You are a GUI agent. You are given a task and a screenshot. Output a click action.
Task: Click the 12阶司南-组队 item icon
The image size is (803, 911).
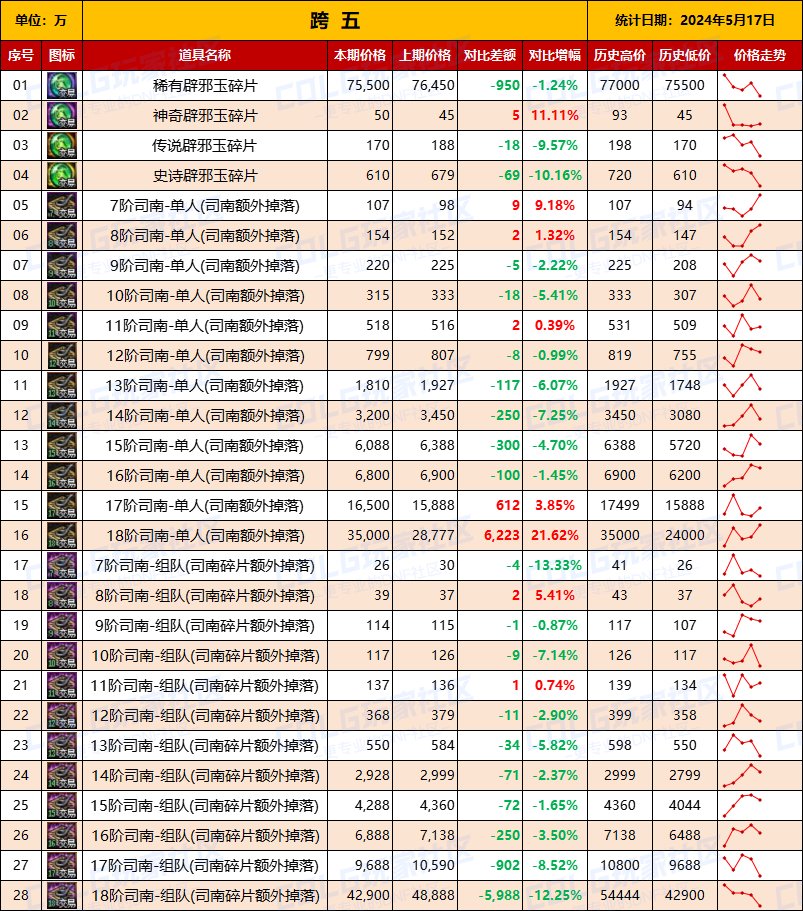(62, 716)
